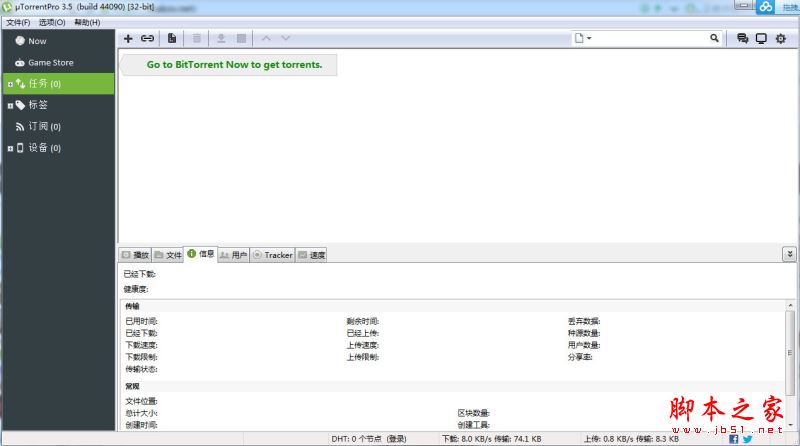Click the 已用时间 label
Image resolution: width=800 pixels, height=446 pixels.
point(141,321)
